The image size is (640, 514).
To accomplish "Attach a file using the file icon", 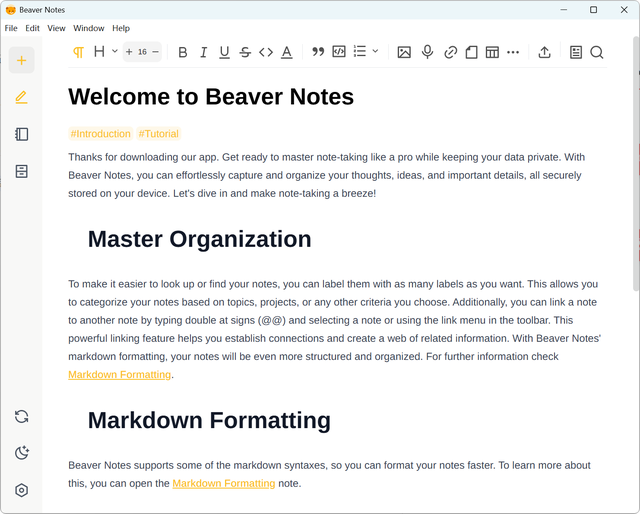I will pyautogui.click(x=471, y=52).
